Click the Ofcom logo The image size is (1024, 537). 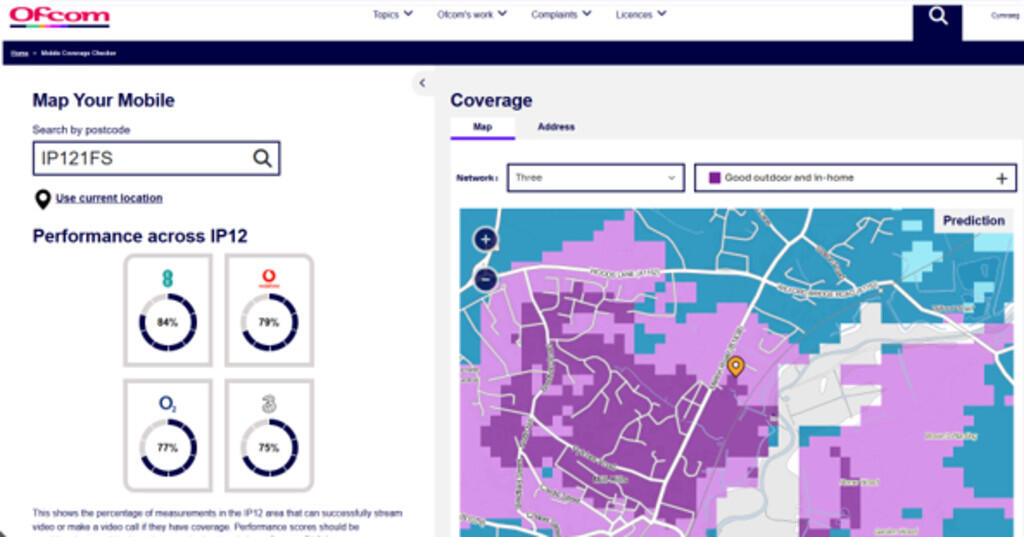pos(59,17)
